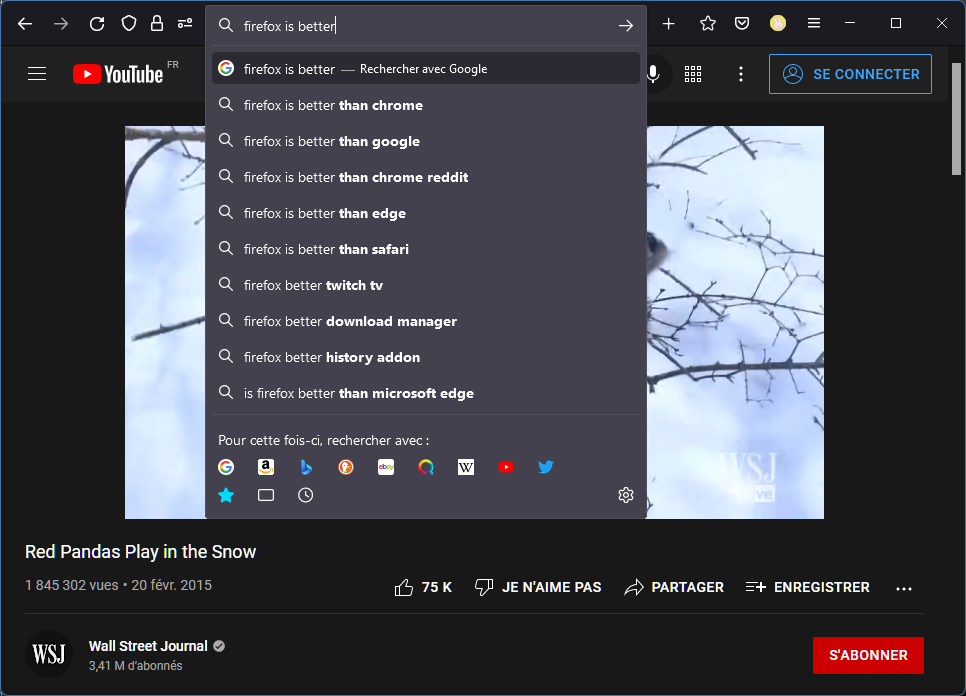Open the Firefox application hamburger menu
The image size is (966, 696).
(x=814, y=24)
